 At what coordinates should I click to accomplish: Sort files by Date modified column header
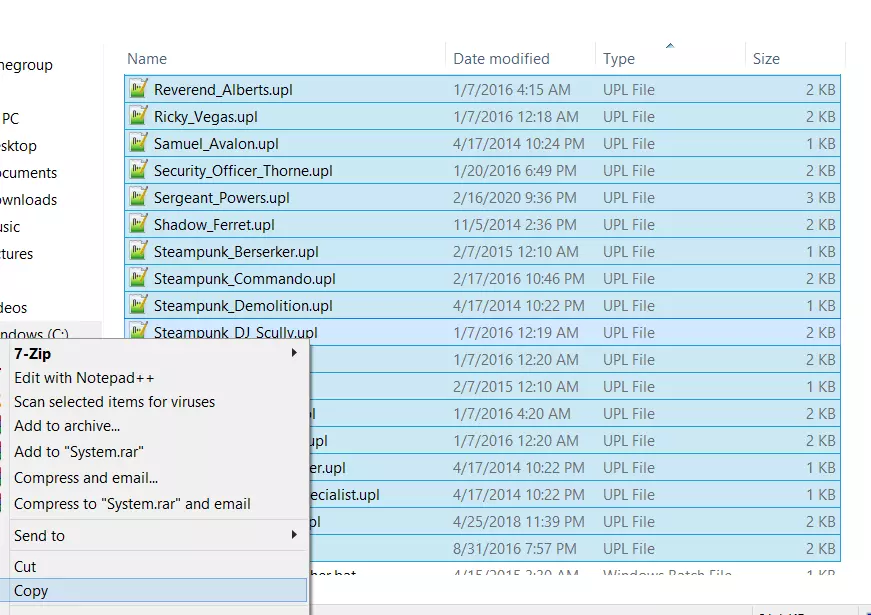501,59
